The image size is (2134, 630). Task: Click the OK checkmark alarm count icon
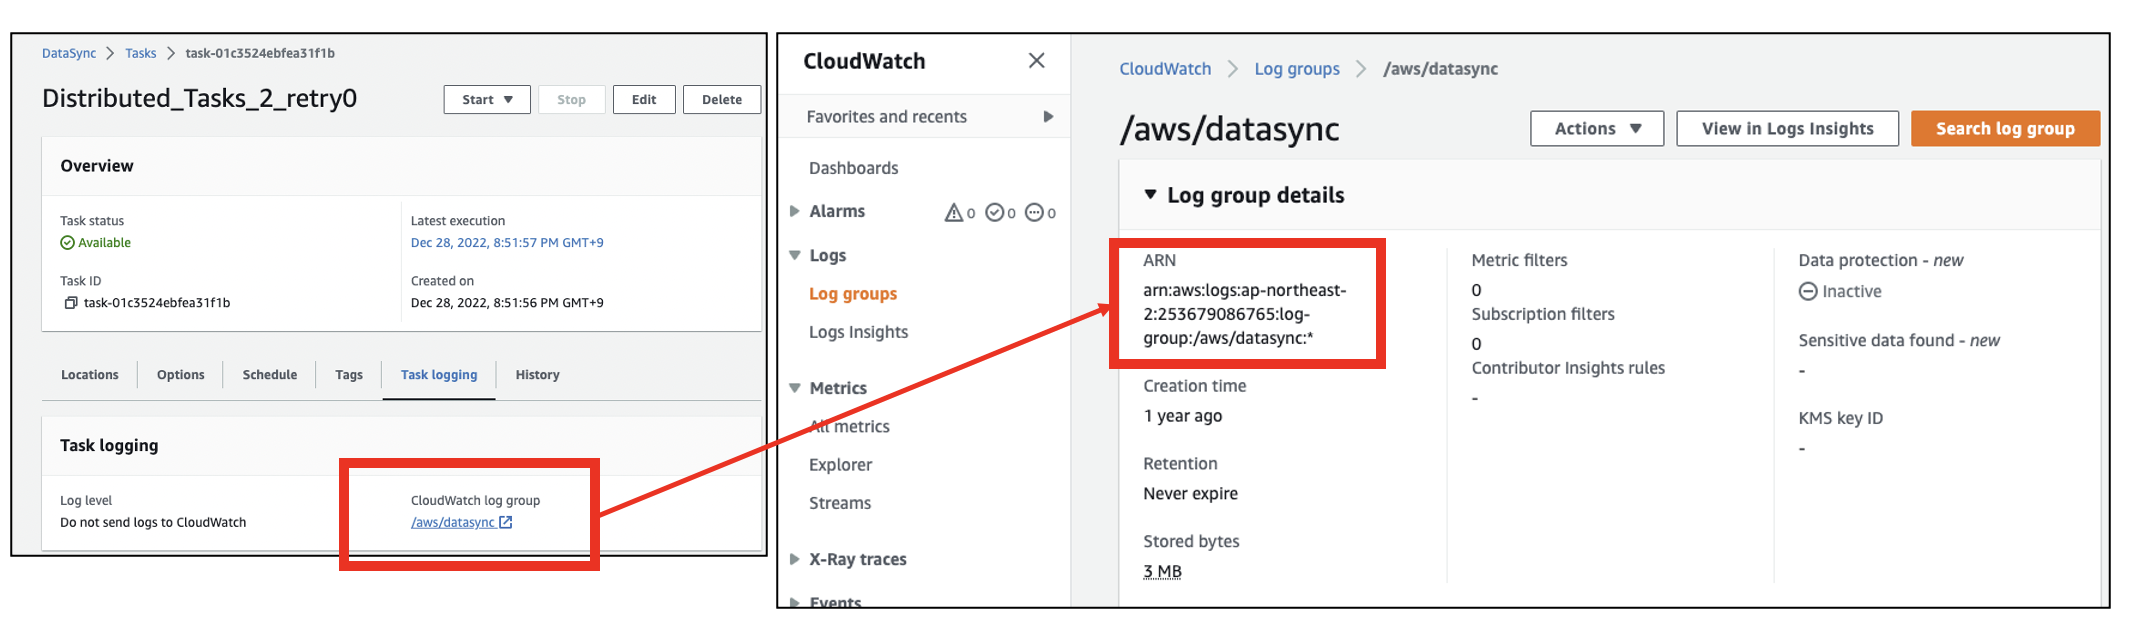[x=995, y=212]
